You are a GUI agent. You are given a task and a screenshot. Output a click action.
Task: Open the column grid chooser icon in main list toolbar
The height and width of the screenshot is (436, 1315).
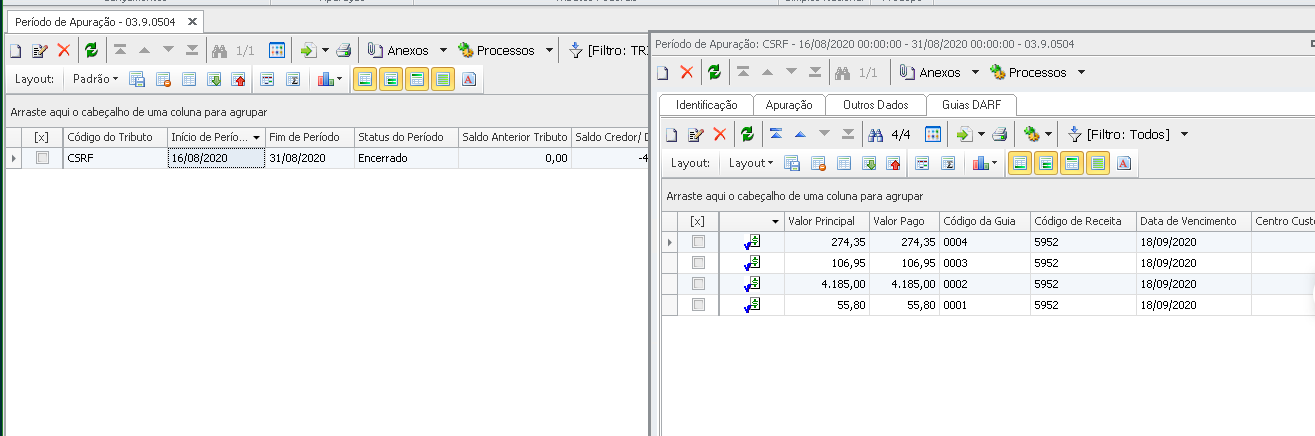(x=277, y=50)
